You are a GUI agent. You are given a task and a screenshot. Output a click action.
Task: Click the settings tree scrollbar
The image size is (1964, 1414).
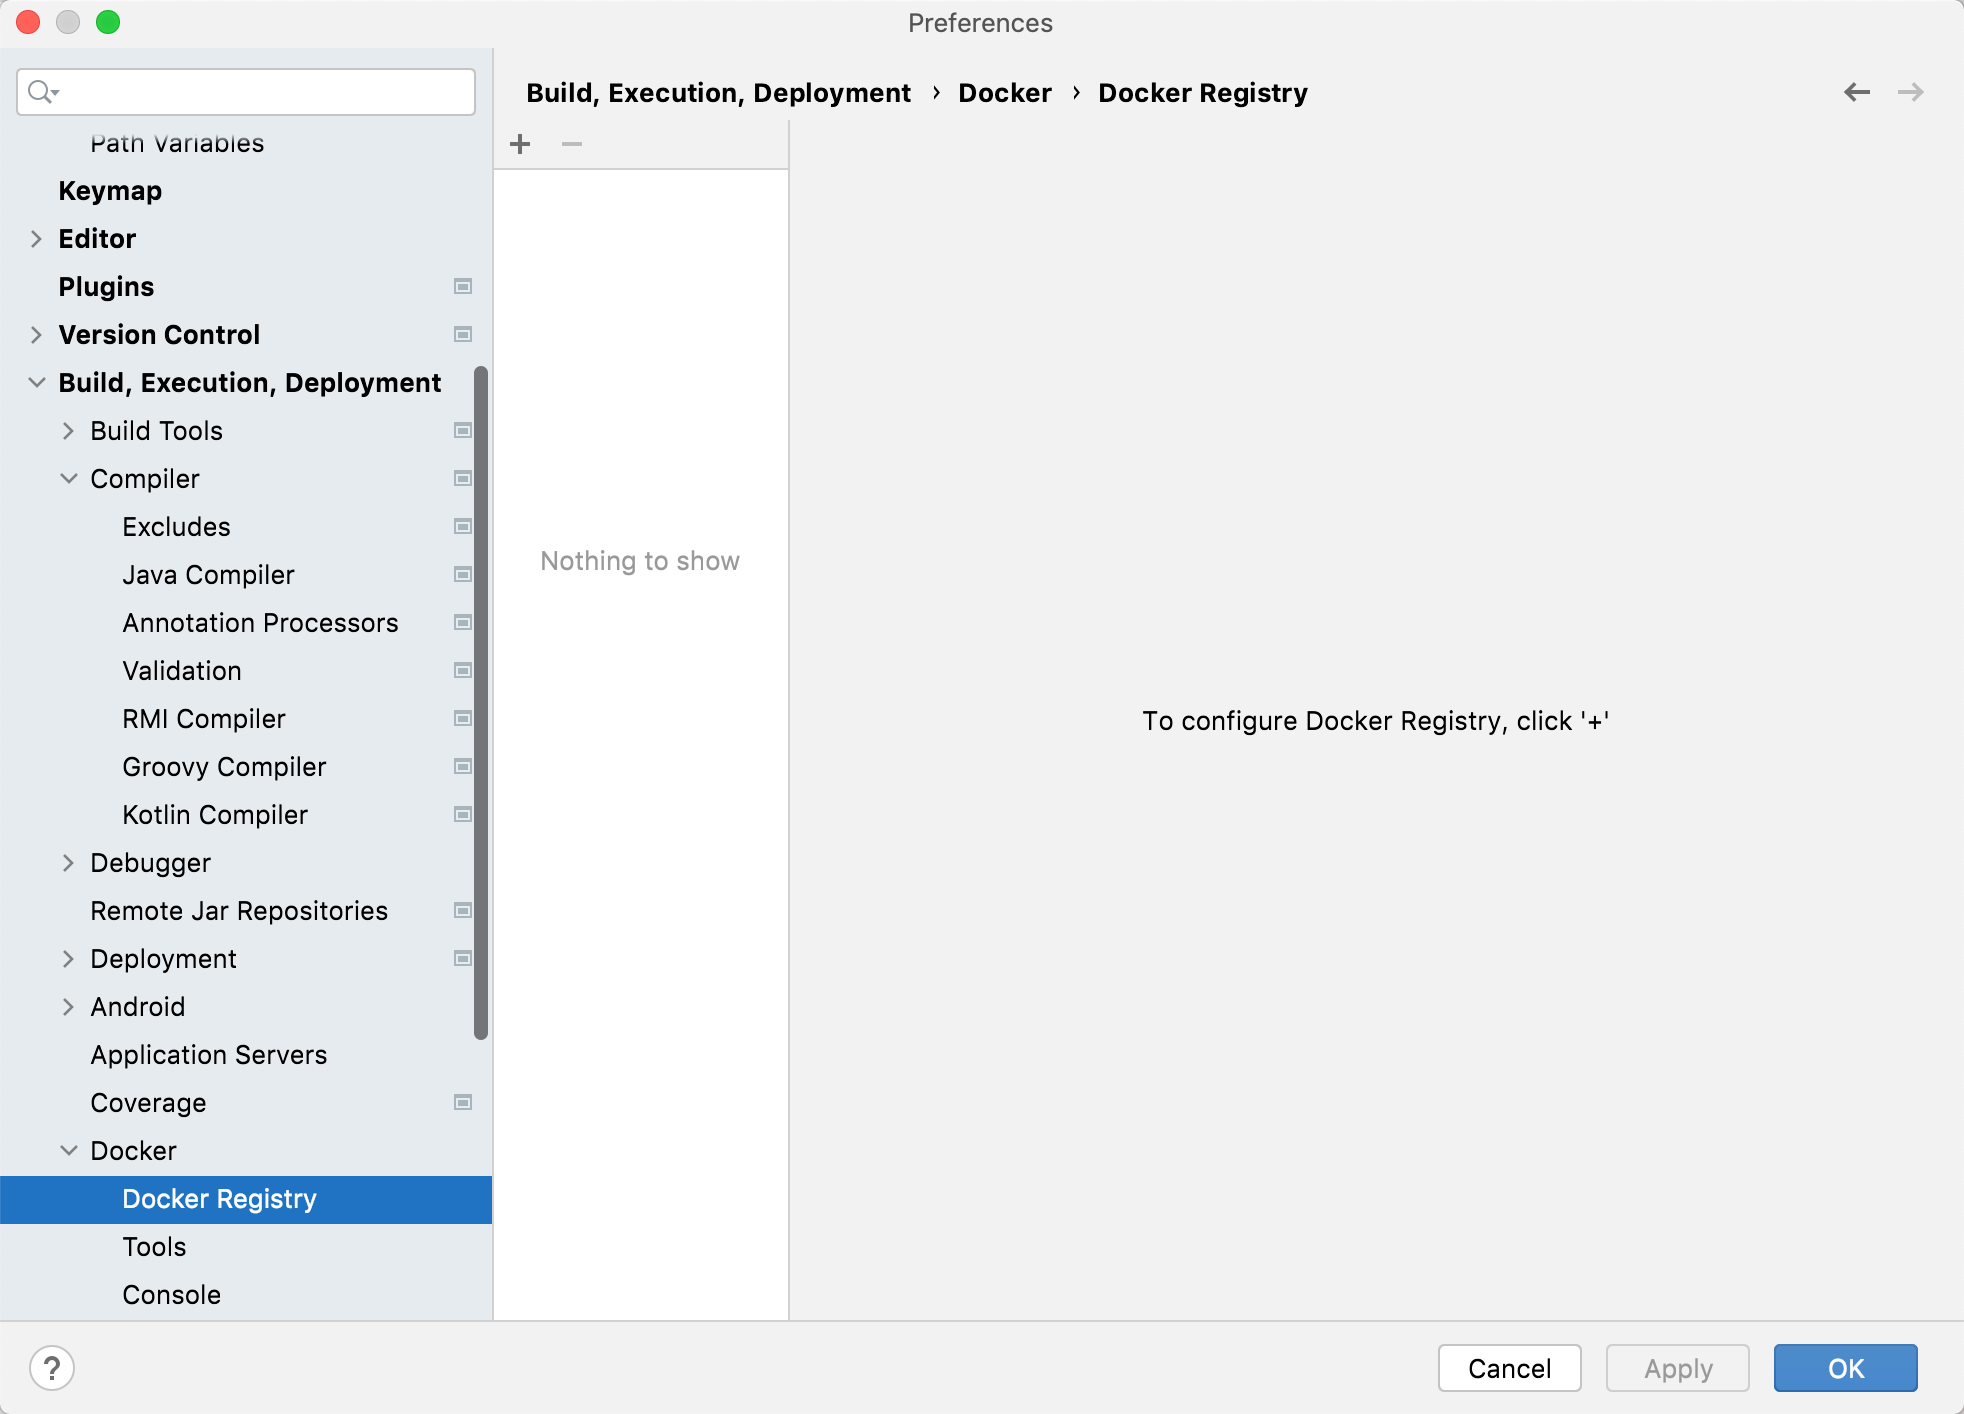coord(481,703)
